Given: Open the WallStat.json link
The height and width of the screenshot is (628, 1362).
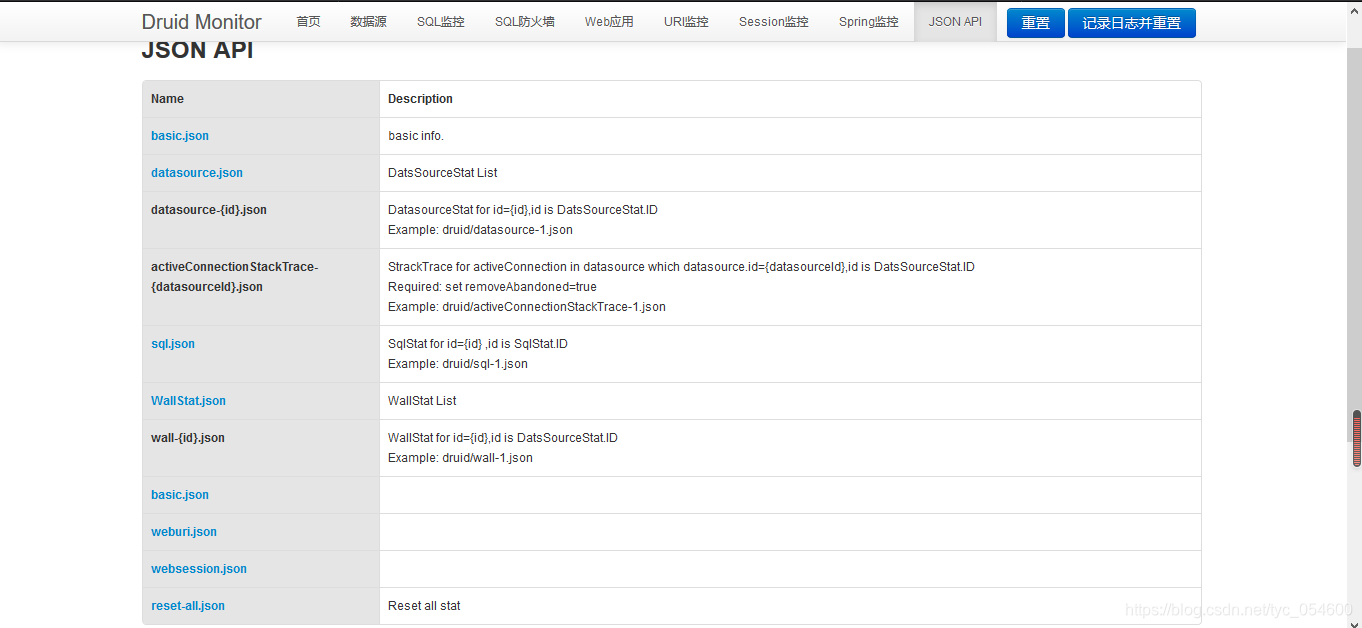Looking at the screenshot, I should click(x=188, y=401).
